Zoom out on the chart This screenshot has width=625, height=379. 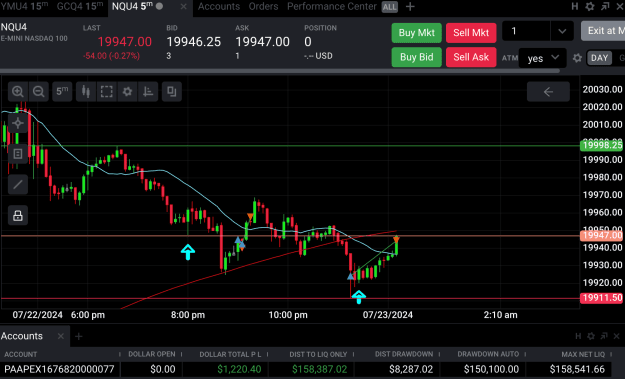39,92
